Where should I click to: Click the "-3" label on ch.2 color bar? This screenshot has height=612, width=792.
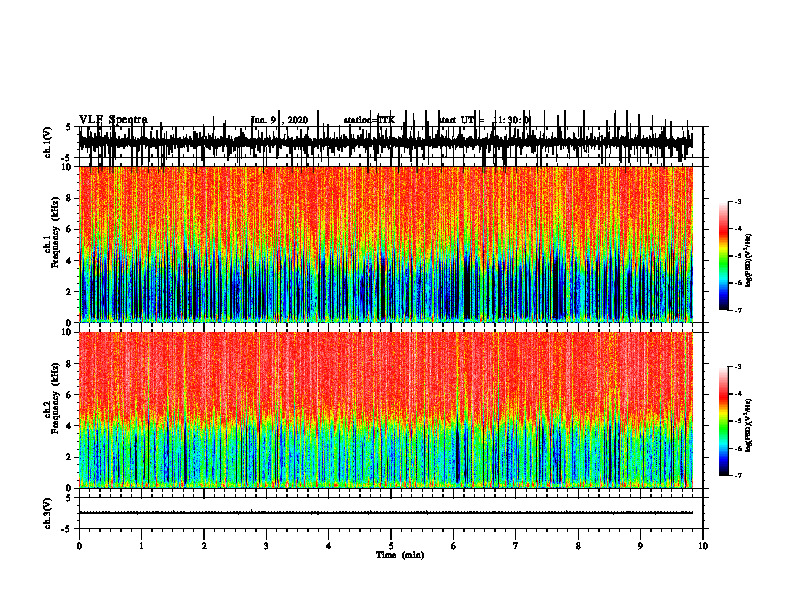(738, 367)
